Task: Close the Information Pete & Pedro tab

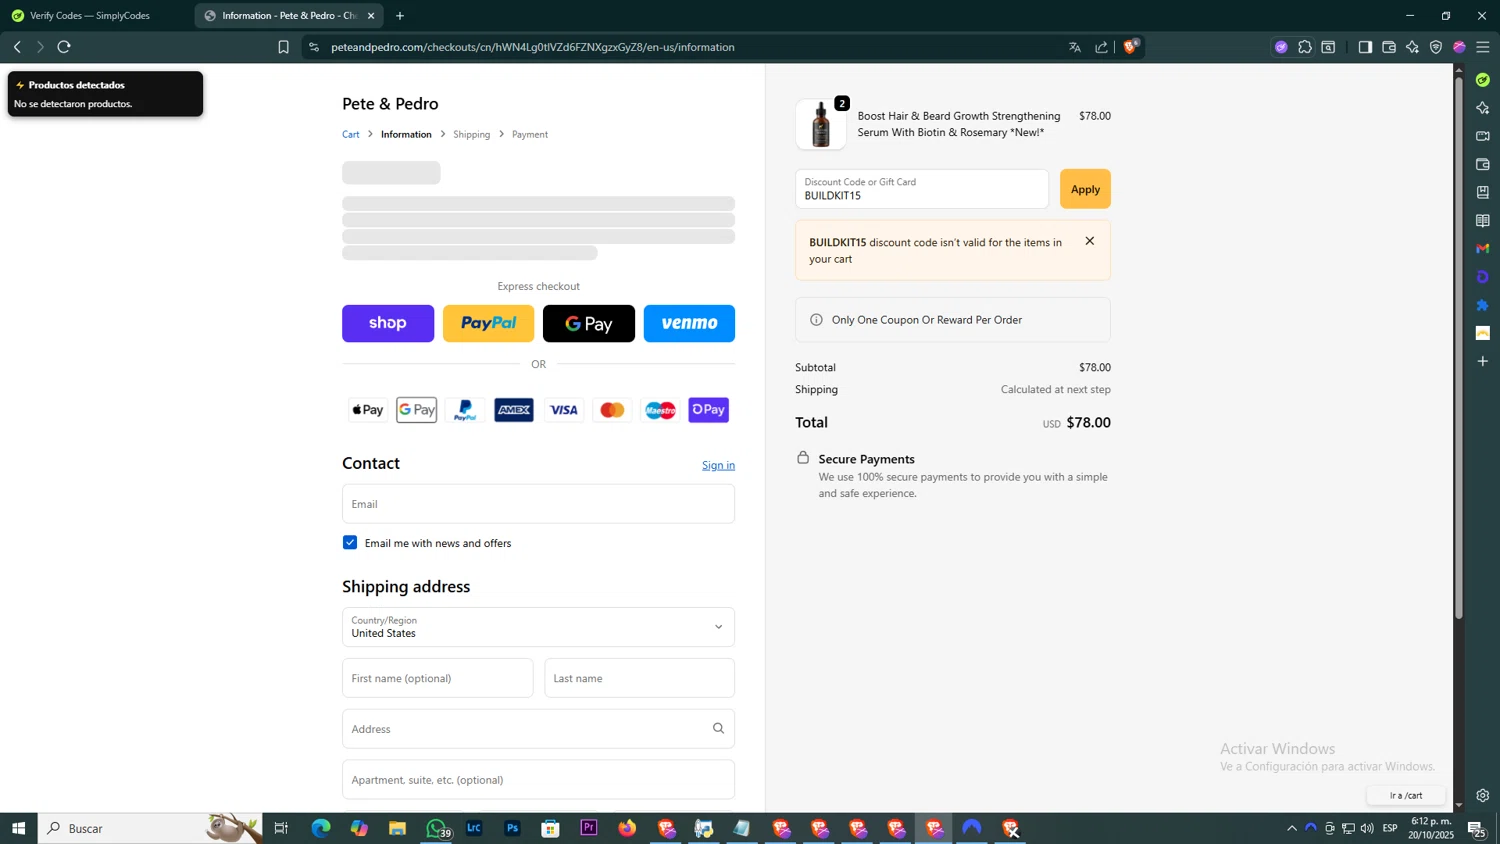Action: tap(371, 16)
